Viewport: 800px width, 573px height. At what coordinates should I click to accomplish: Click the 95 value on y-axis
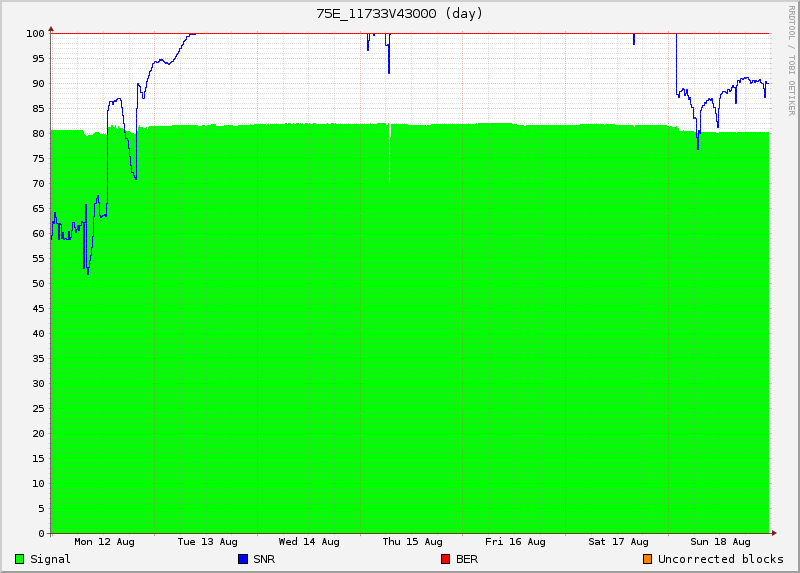coord(38,59)
